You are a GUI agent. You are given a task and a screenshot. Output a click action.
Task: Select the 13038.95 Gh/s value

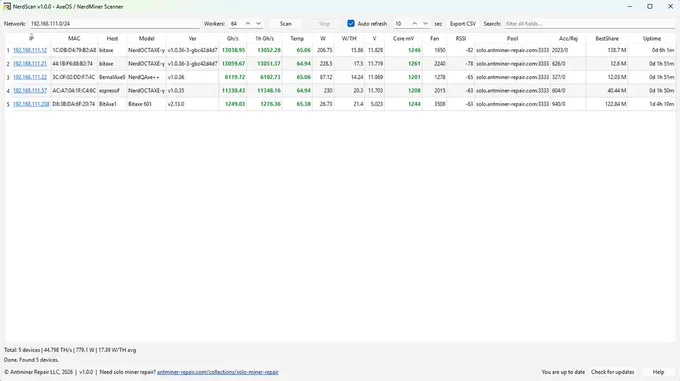pos(233,50)
